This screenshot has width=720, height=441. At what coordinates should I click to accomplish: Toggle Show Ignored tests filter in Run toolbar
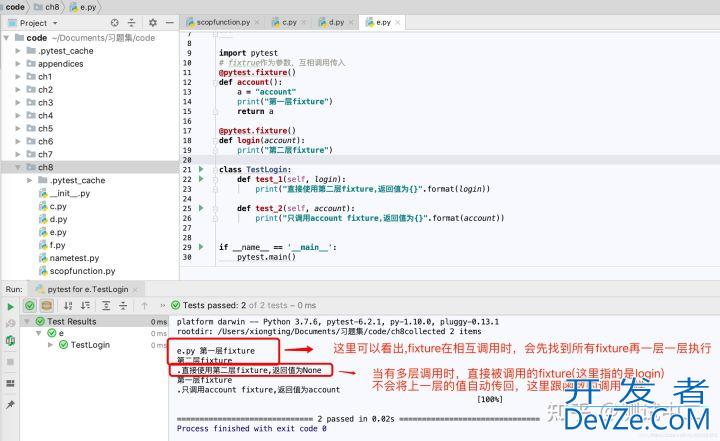coord(46,305)
